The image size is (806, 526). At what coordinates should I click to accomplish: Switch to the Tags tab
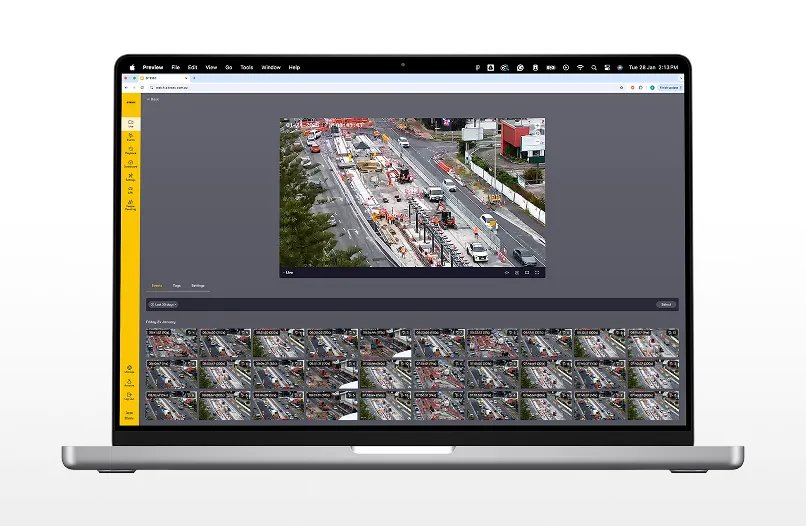pos(176,286)
